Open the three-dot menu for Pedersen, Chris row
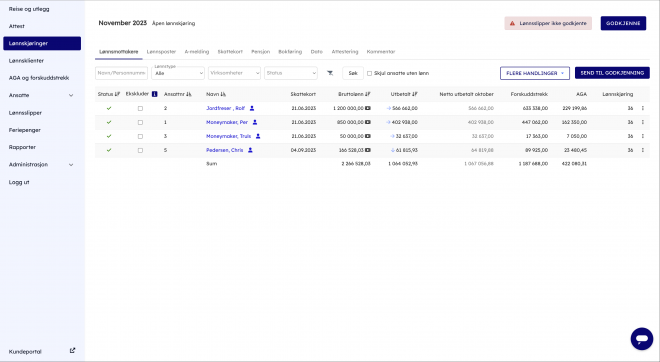This screenshot has width=660, height=362. tap(643, 150)
